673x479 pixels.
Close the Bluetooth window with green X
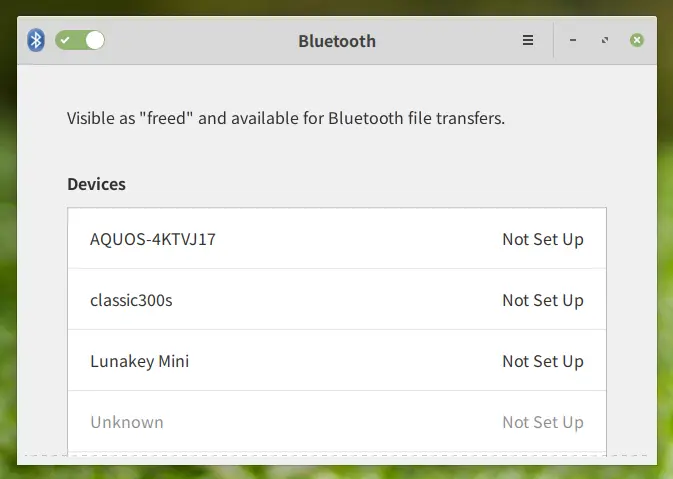click(x=637, y=40)
